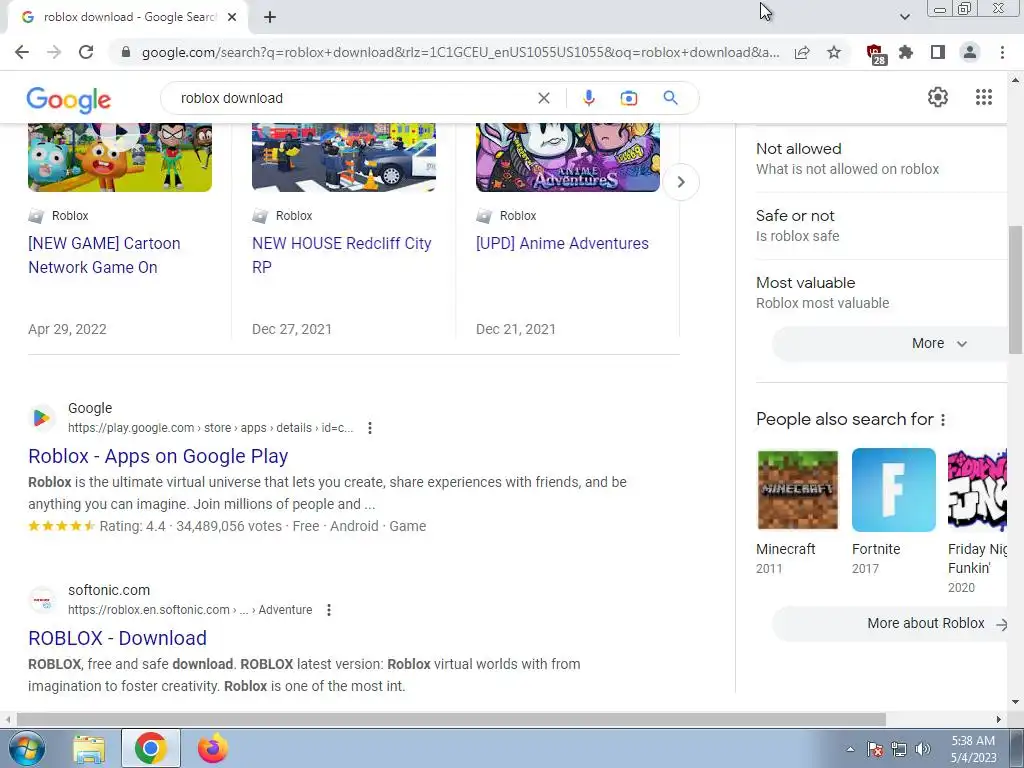Image resolution: width=1024 pixels, height=768 pixels.
Task: Click the horizontal scroll right arrow
Action: (x=999, y=719)
